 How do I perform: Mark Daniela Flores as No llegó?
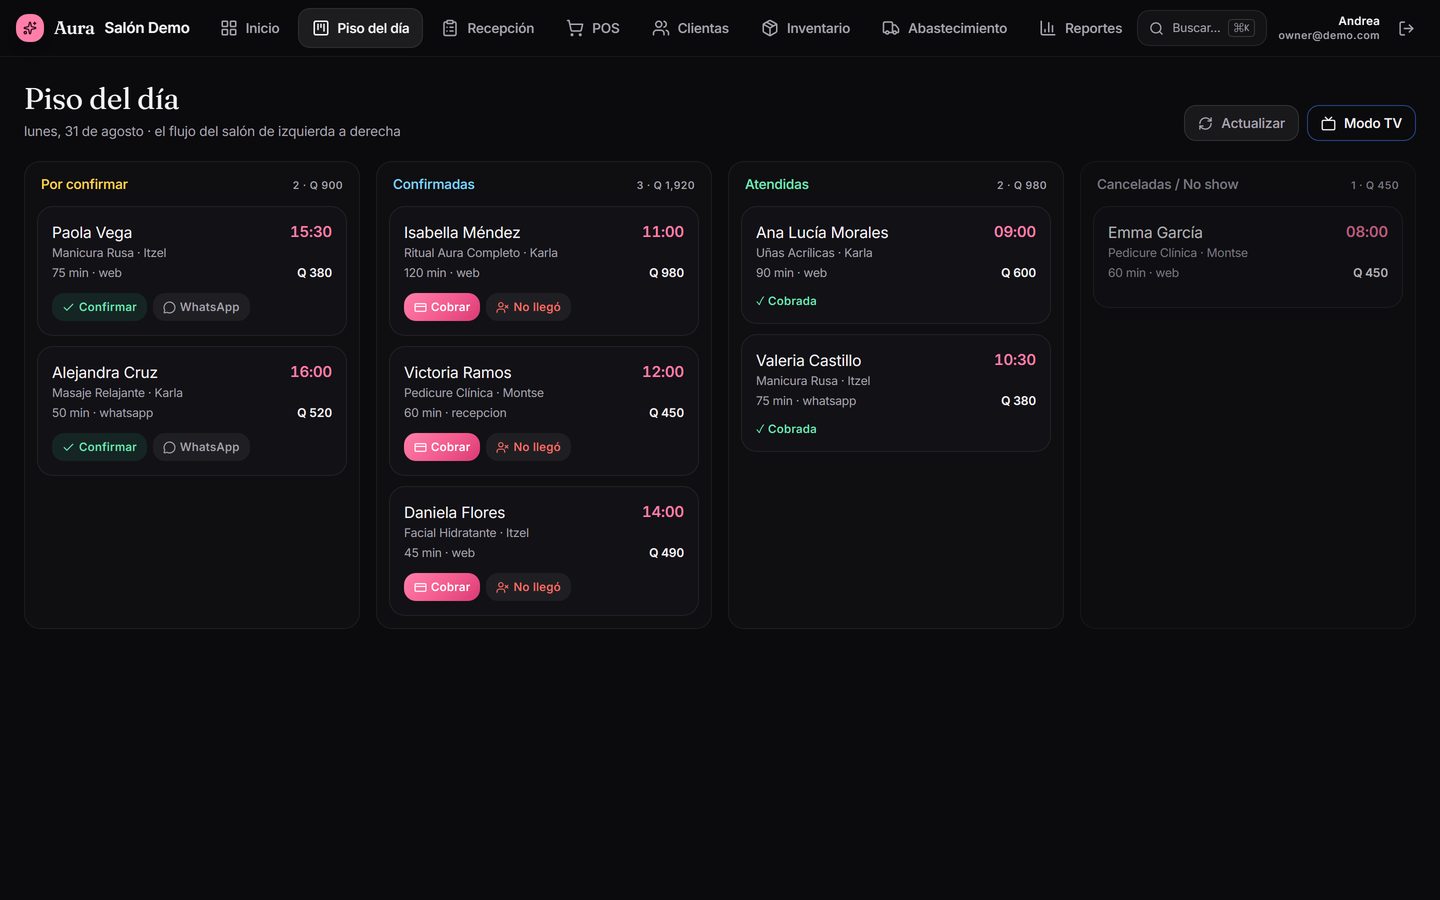[528, 587]
